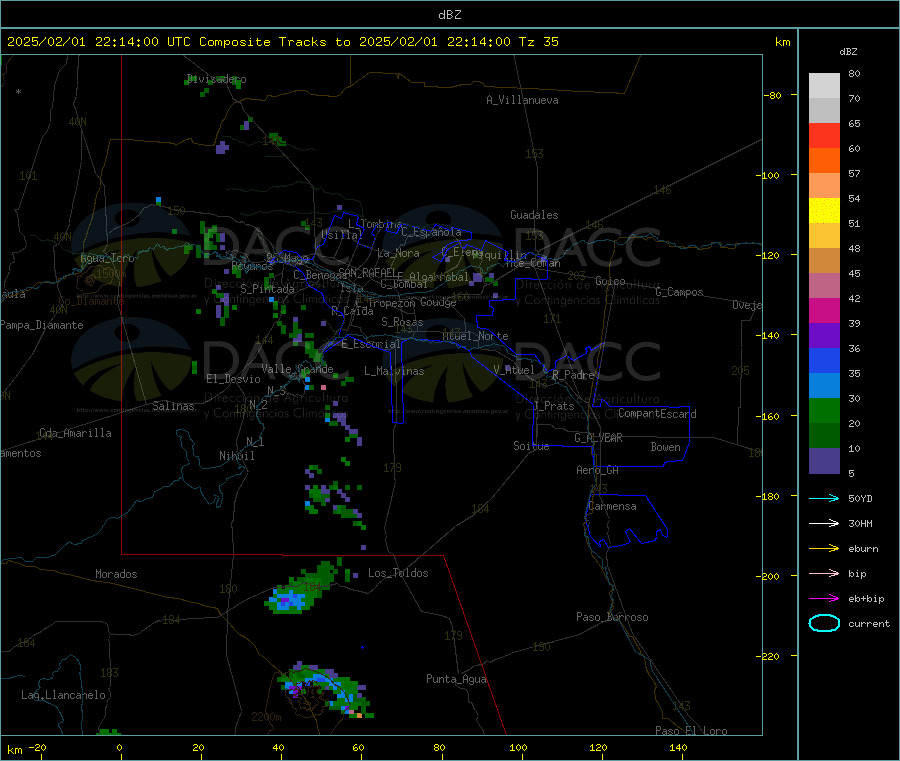Click the Paso_El_Loro map label
This screenshot has height=761, width=900.
click(x=691, y=731)
